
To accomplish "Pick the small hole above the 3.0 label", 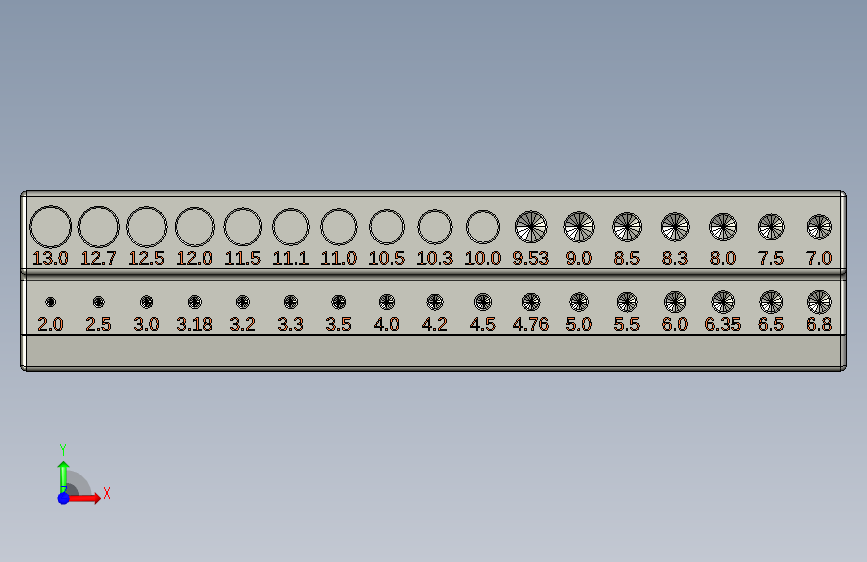I will (147, 302).
